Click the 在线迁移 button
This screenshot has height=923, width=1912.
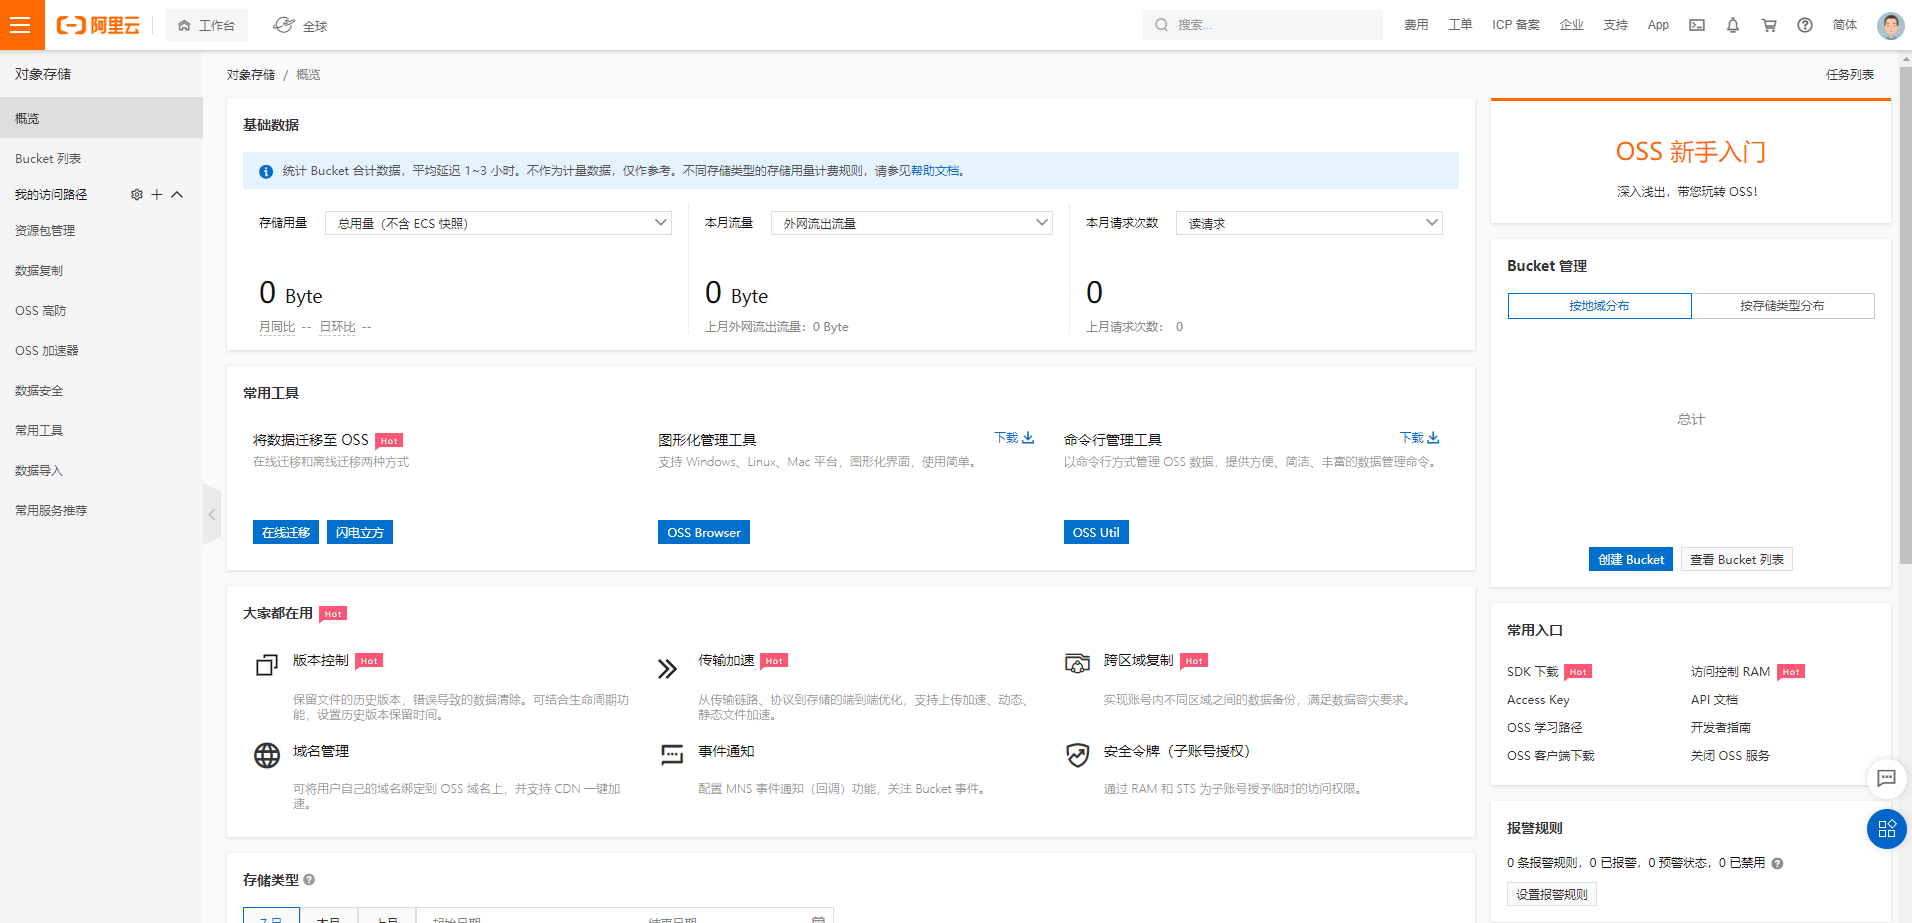coord(286,532)
